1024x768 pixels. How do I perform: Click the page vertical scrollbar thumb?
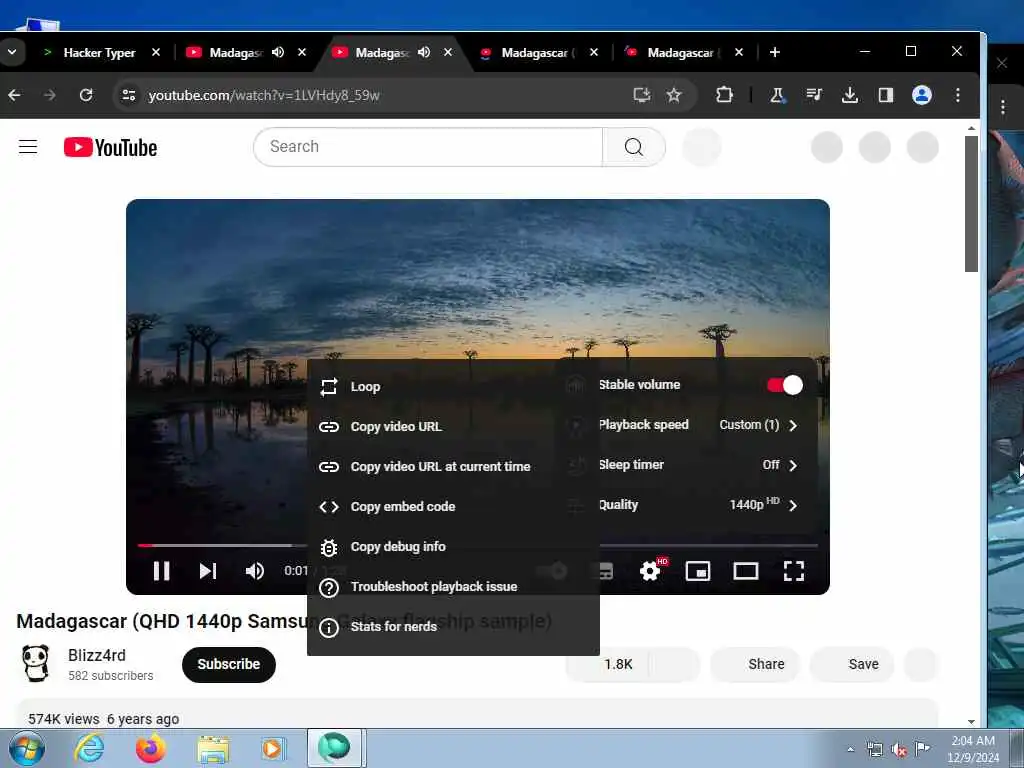[971, 203]
